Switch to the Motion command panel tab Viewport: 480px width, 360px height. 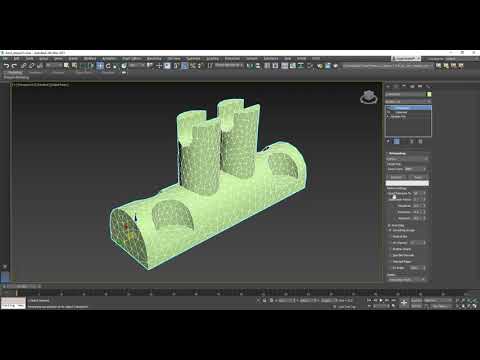pos(412,86)
